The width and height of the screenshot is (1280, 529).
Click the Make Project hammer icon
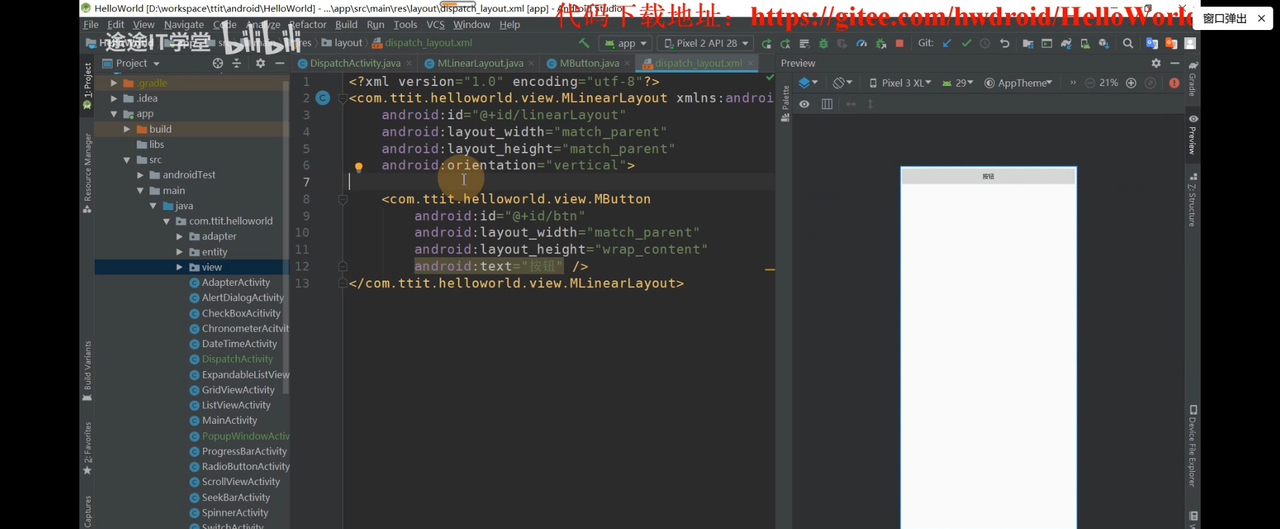584,43
